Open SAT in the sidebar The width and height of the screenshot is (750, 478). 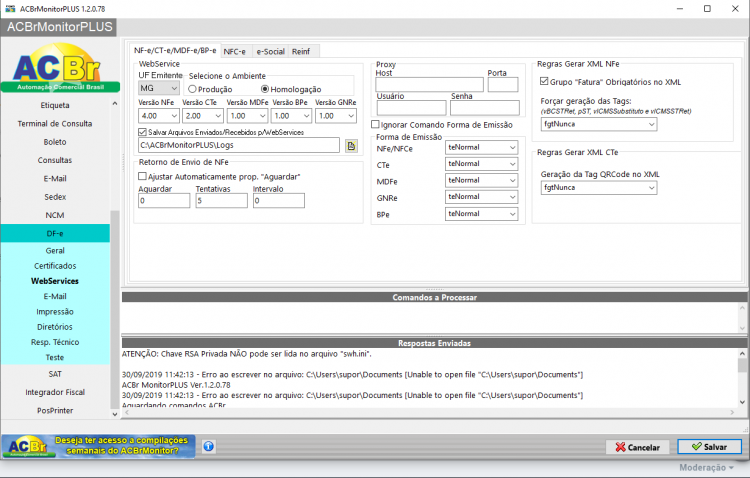[x=55, y=374]
